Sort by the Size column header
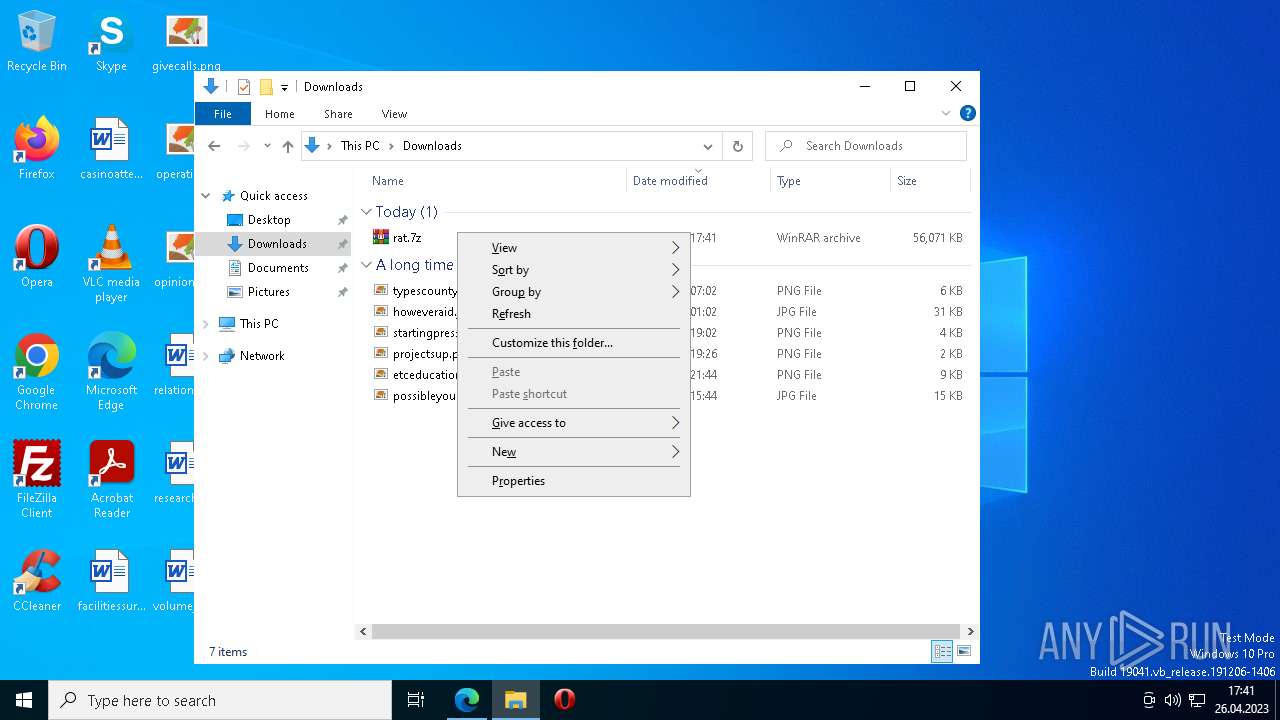The image size is (1280, 720). point(930,181)
